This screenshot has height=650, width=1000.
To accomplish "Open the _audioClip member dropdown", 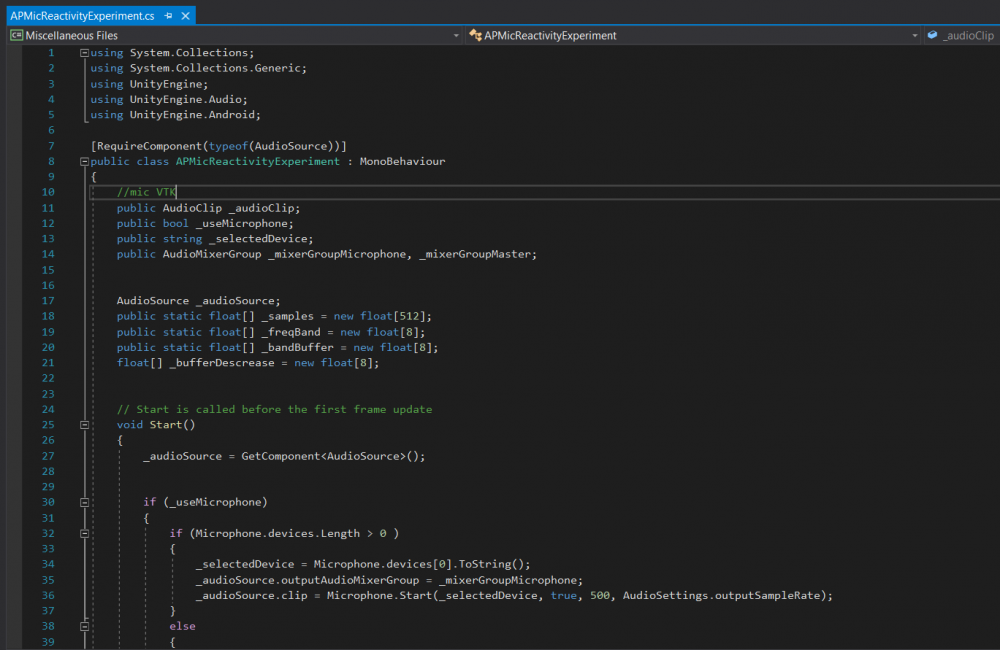I will pyautogui.click(x=970, y=35).
